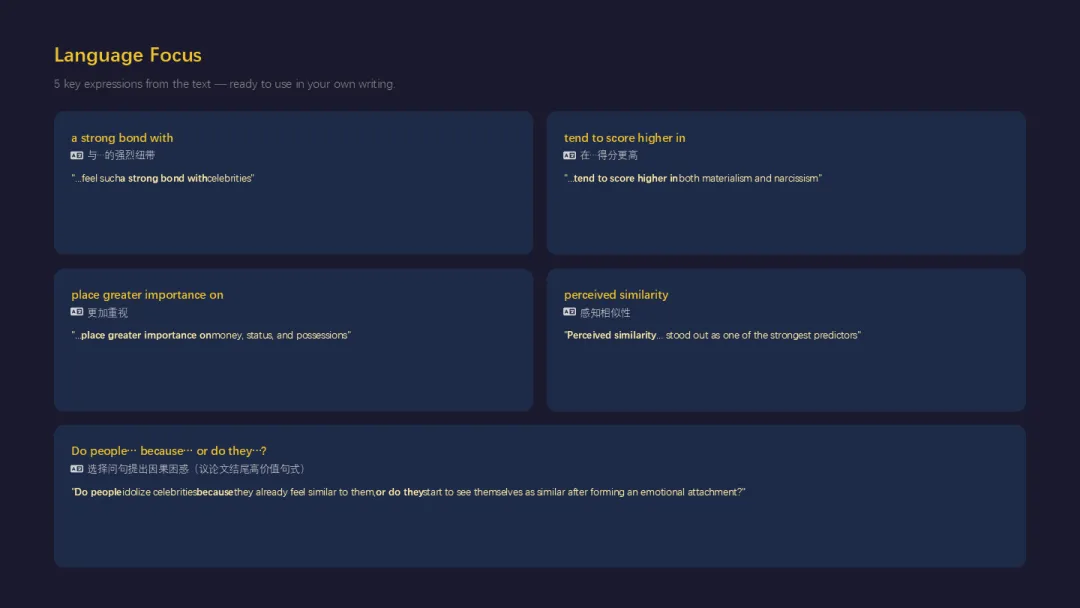Click translation icon under 'tend to score higher in'
Image resolution: width=1080 pixels, height=608 pixels.
tap(569, 156)
